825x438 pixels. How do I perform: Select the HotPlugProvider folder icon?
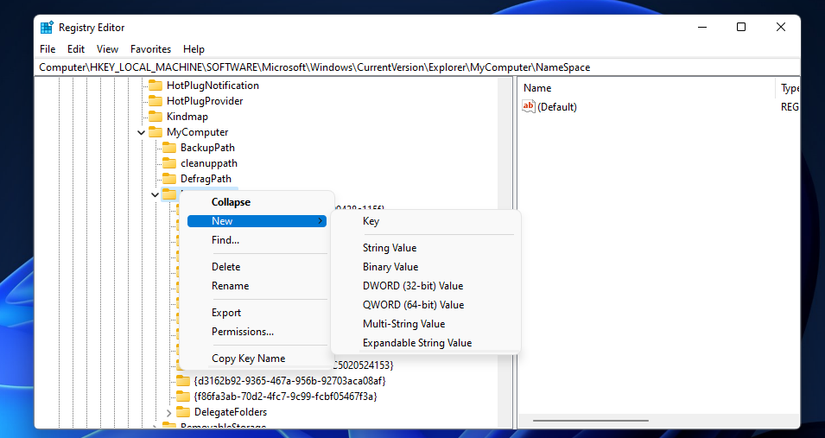[x=155, y=101]
